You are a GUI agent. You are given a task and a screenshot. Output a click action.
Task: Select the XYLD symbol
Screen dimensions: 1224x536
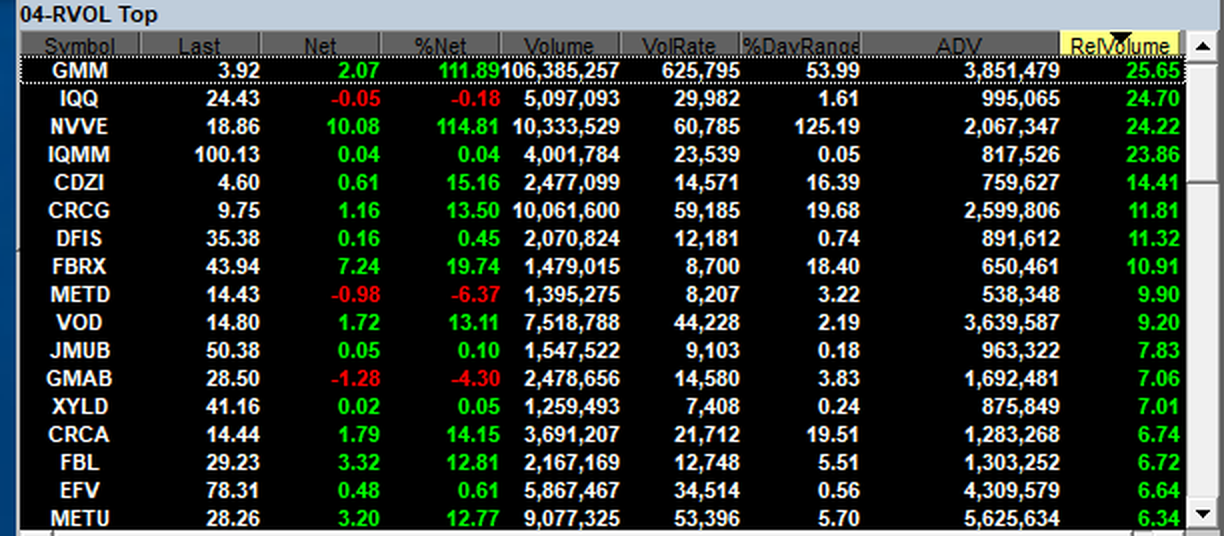(x=80, y=407)
